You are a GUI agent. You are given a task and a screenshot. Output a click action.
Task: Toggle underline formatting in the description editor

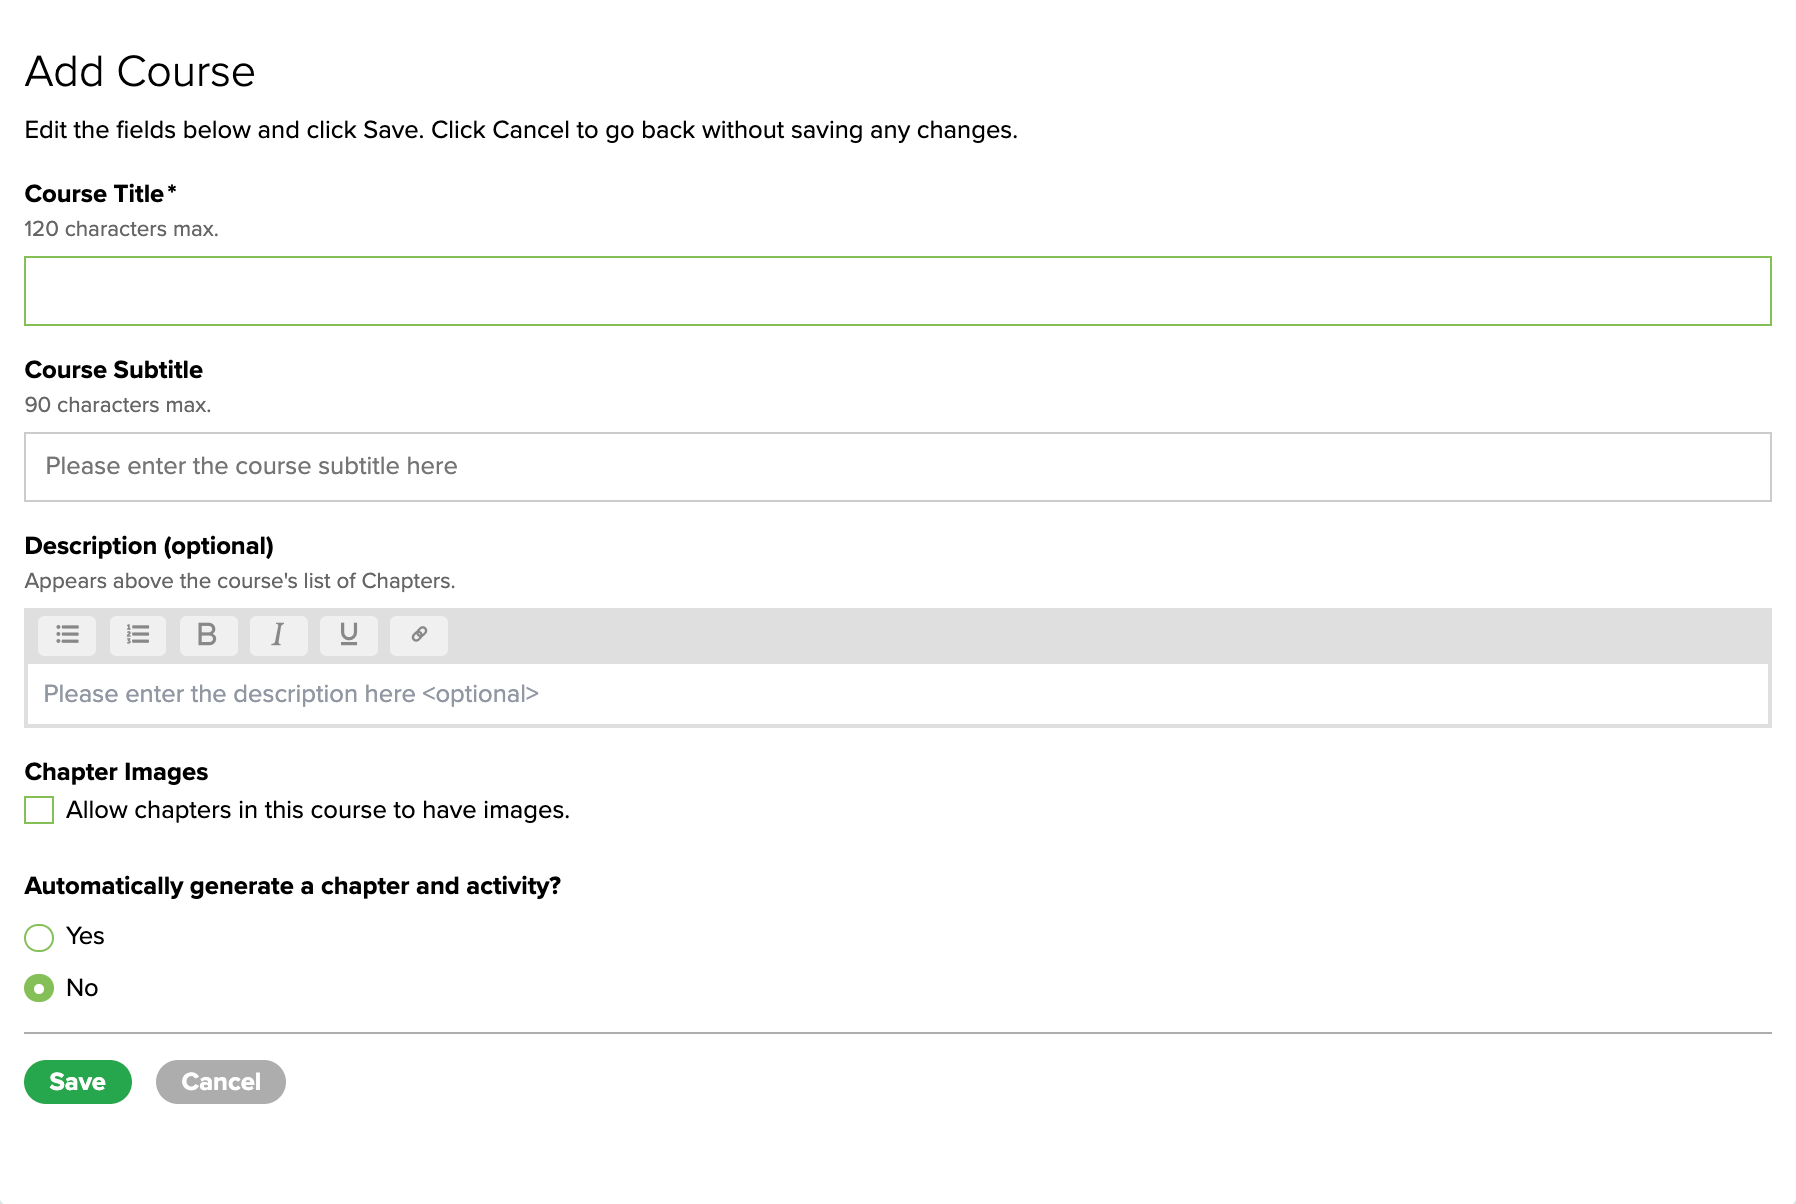348,635
